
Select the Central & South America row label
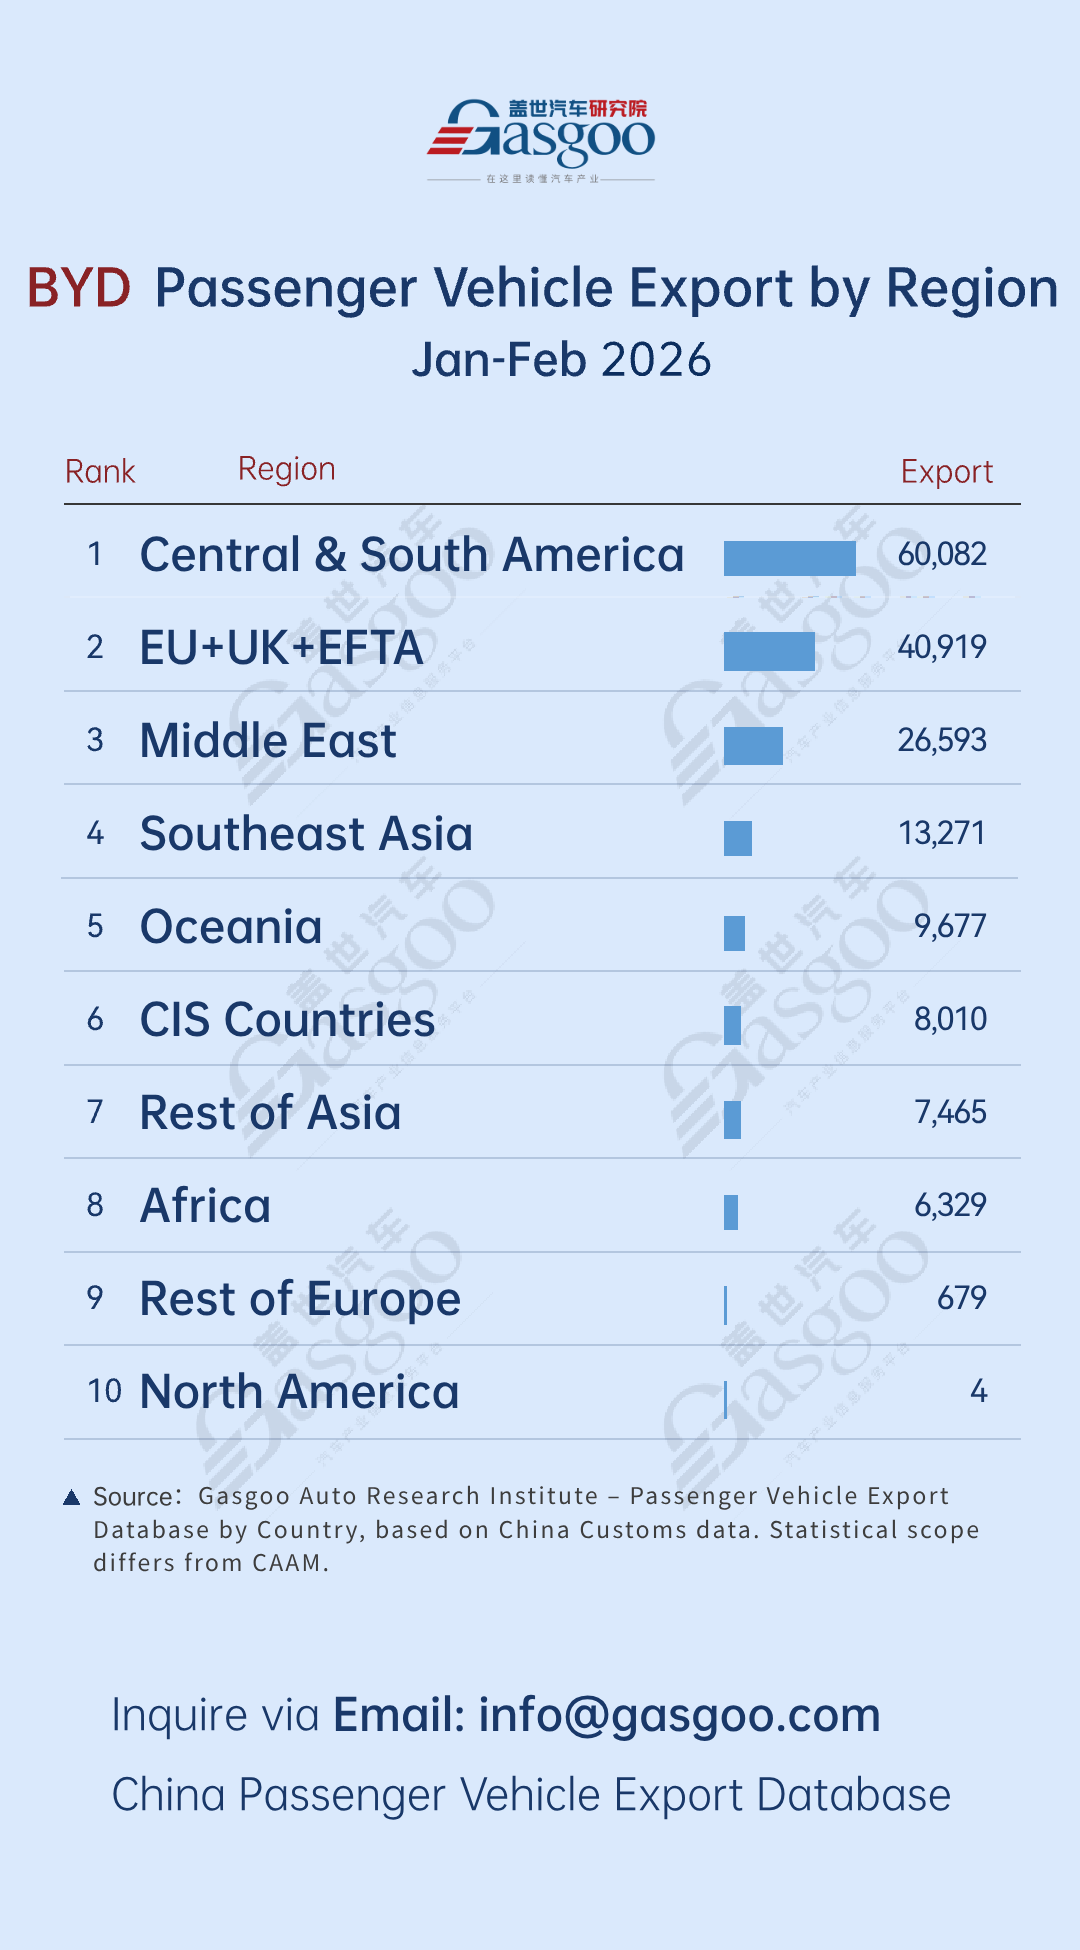(412, 555)
